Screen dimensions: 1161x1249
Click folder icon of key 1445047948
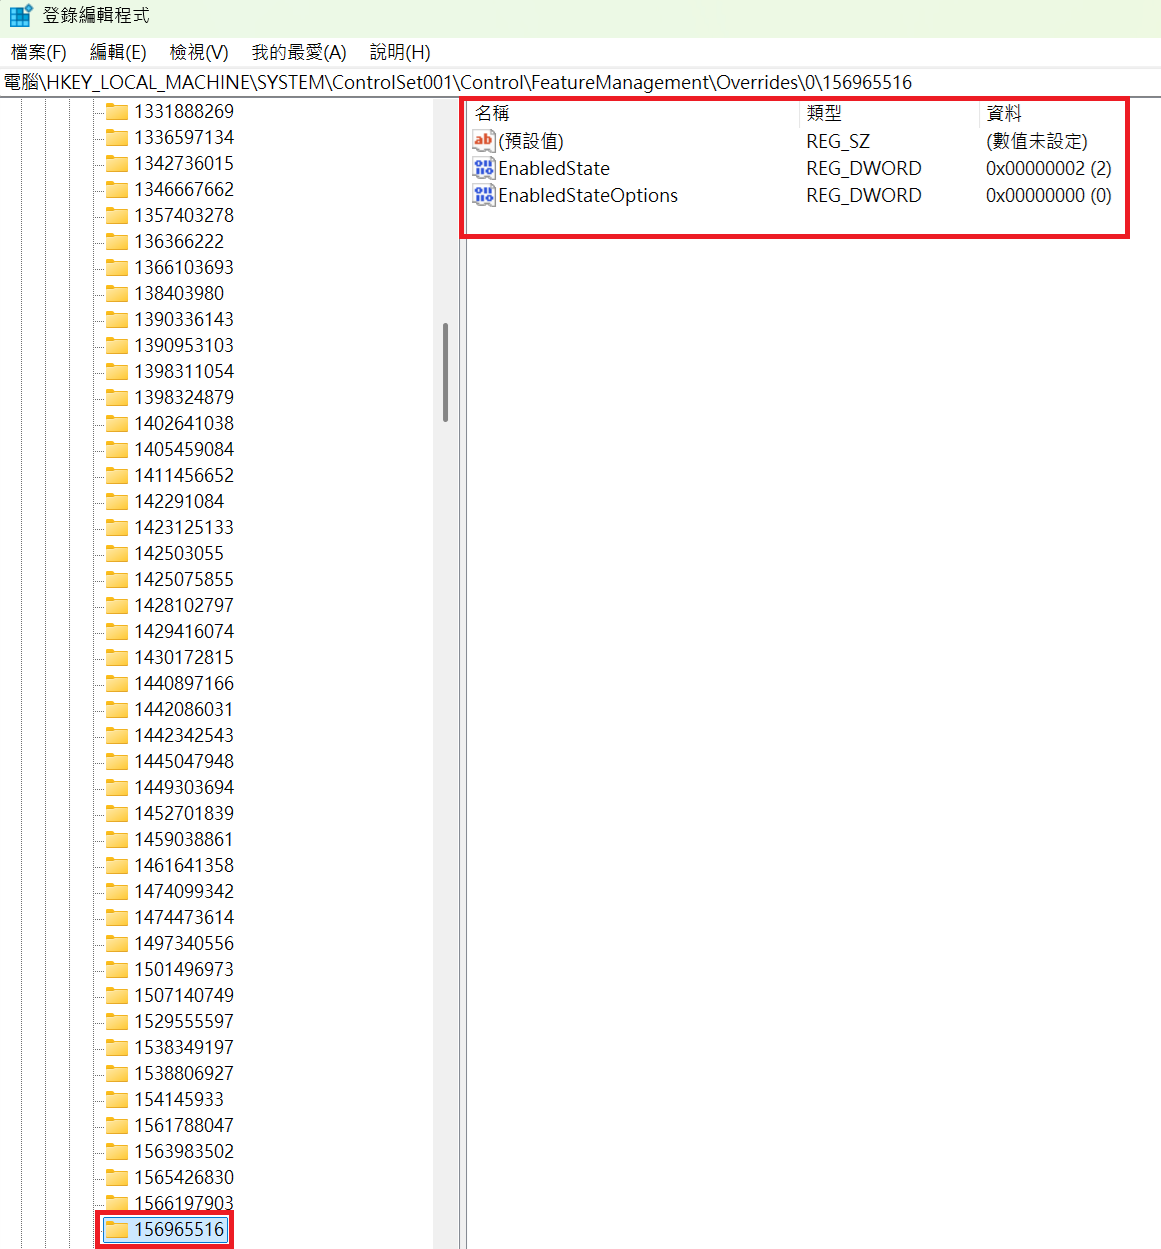point(117,761)
